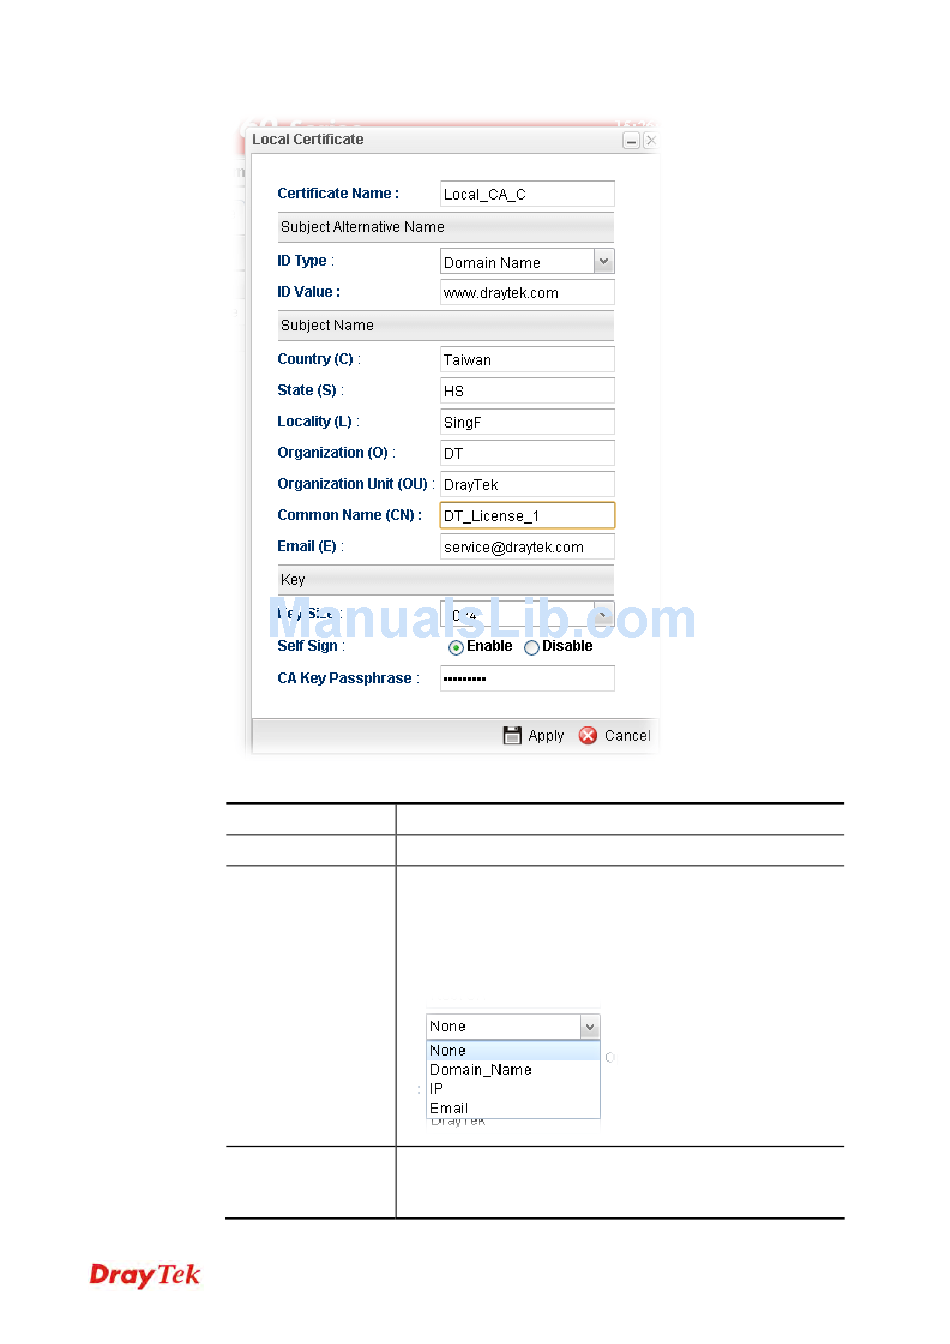Click the "Subject Name" section header
The height and width of the screenshot is (1344, 950).
[445, 325]
